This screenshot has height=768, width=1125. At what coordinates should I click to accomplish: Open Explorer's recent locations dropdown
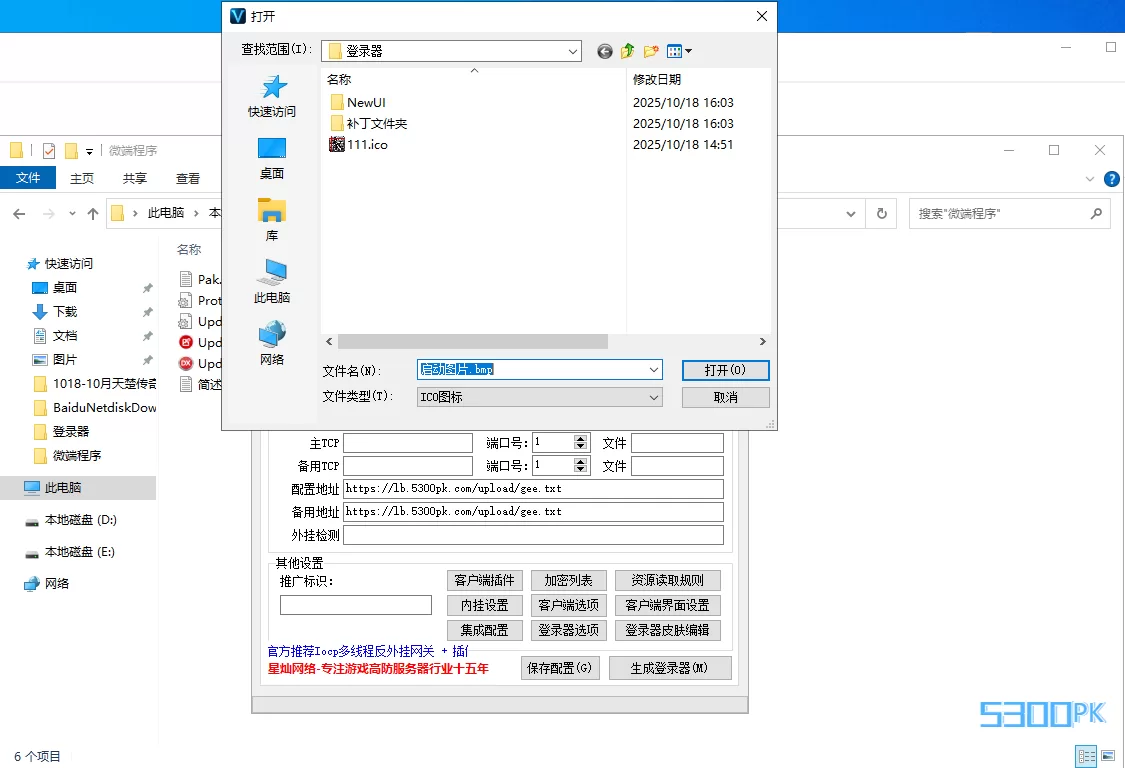(72, 214)
